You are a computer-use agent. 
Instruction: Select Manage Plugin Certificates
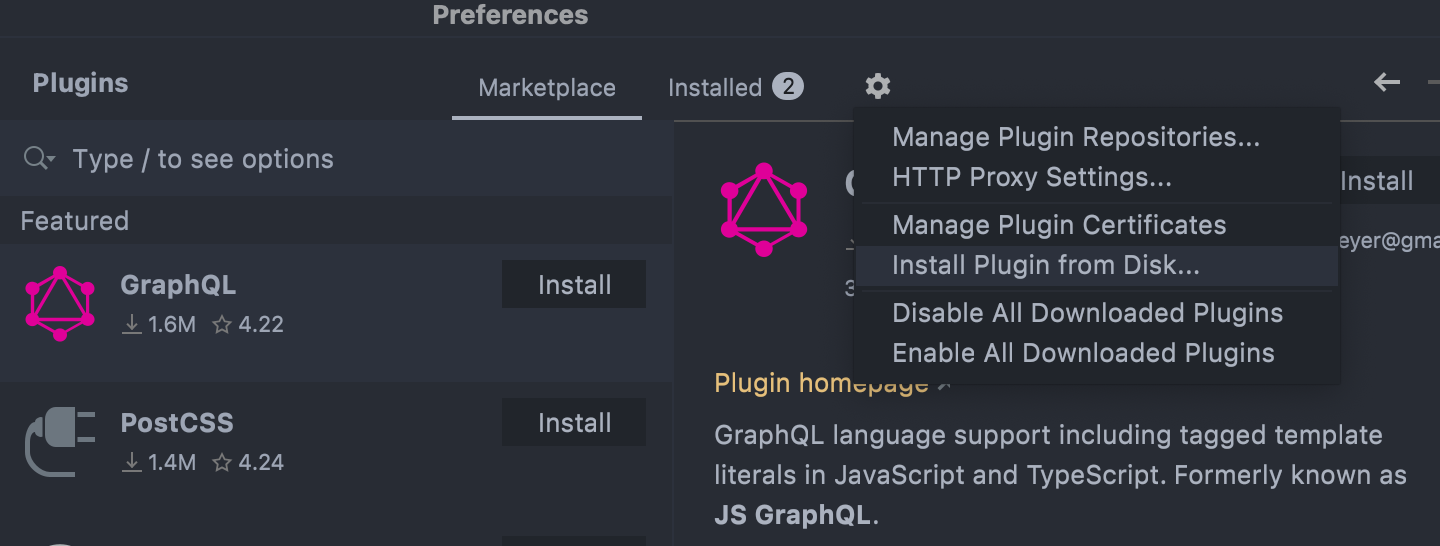tap(1059, 225)
